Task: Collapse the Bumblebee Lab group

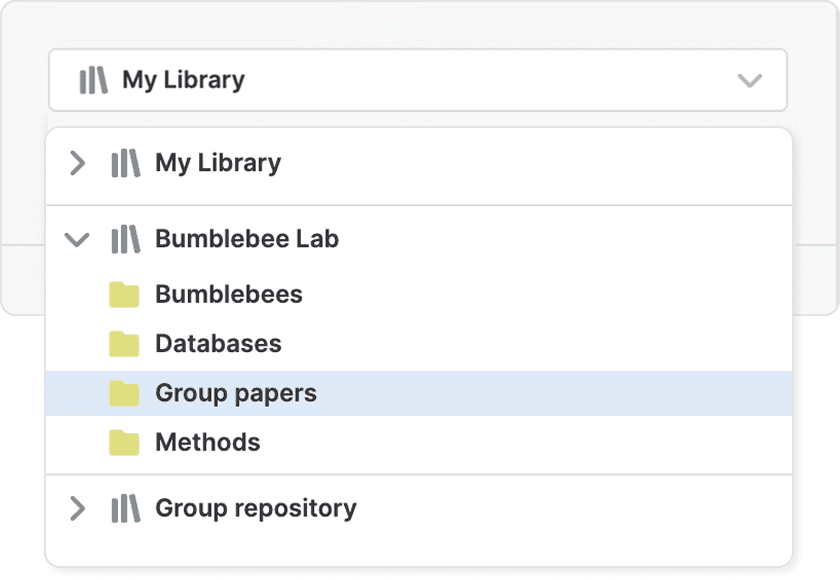Action: [x=77, y=239]
